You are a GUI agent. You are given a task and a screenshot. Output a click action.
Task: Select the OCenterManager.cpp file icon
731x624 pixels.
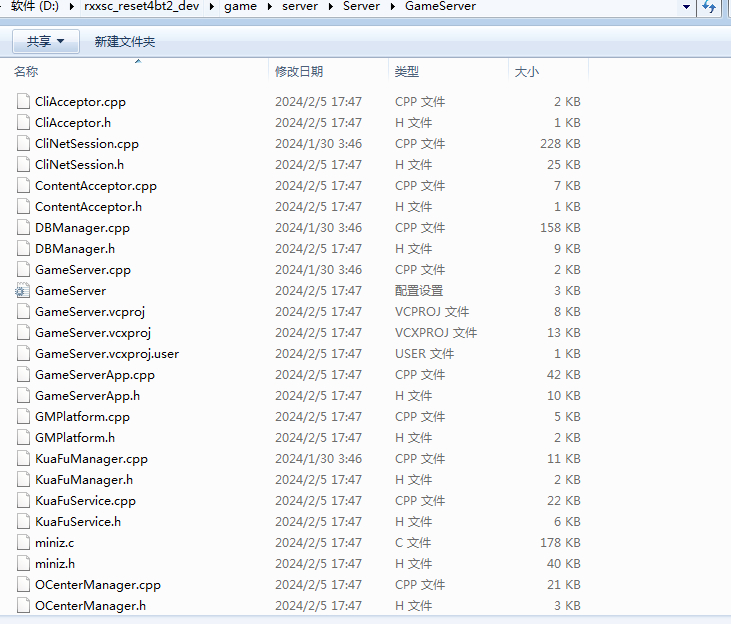pyautogui.click(x=24, y=585)
